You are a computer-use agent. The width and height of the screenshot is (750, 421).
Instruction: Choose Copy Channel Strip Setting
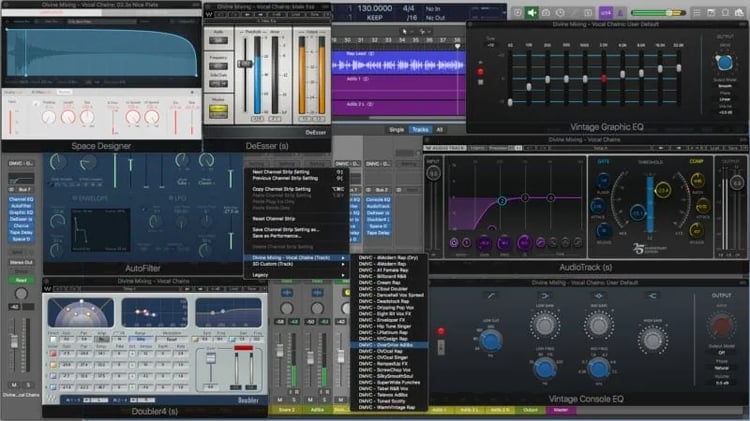point(296,189)
